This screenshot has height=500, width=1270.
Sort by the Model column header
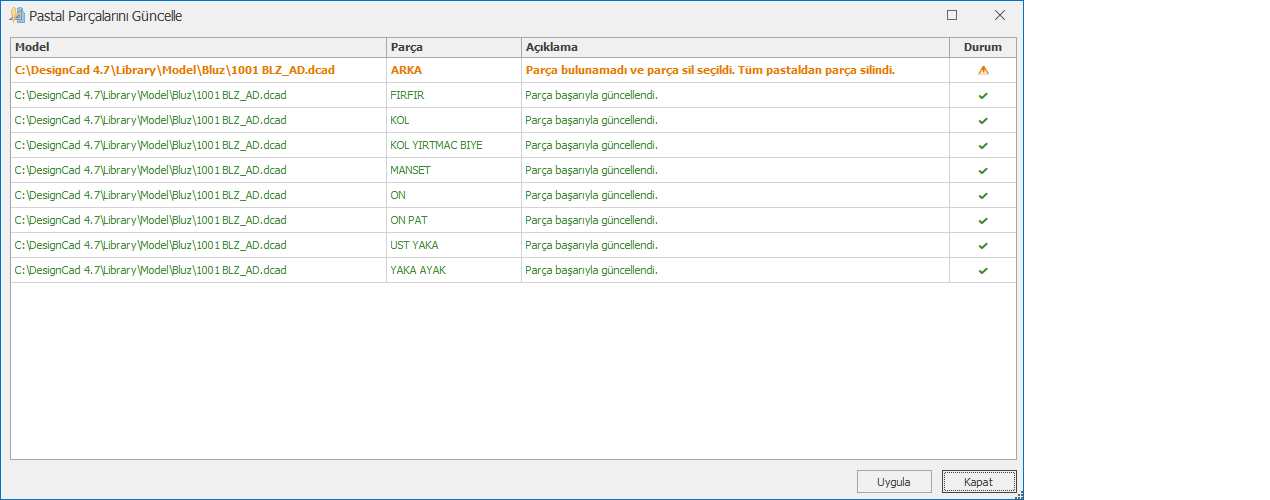click(198, 47)
